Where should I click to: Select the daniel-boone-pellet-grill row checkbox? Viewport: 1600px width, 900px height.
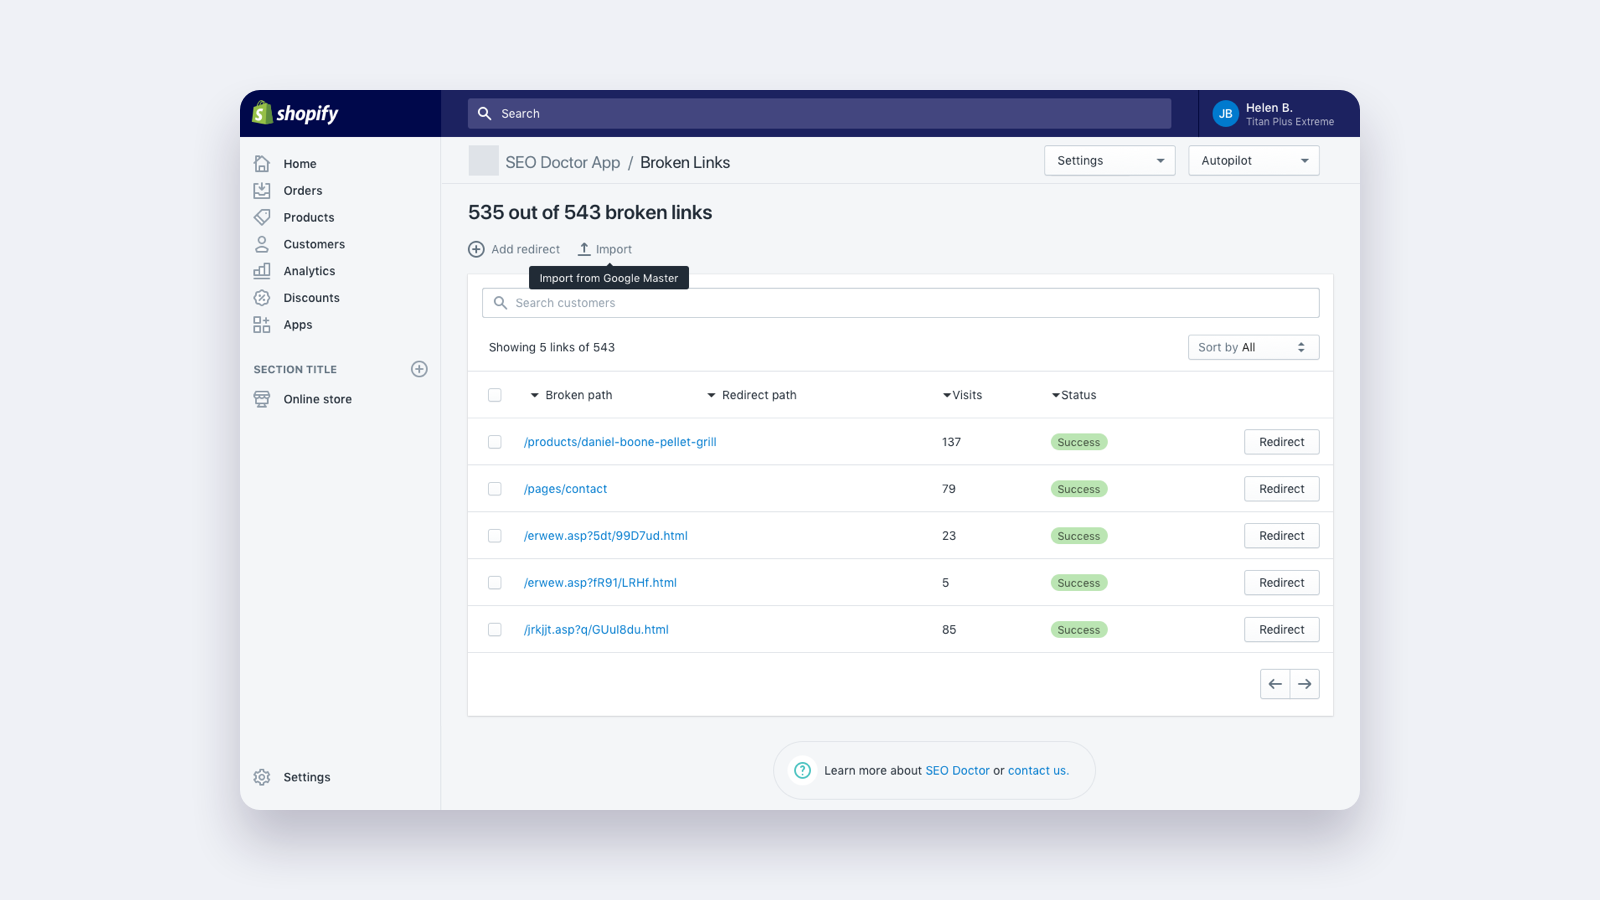pyautogui.click(x=495, y=442)
